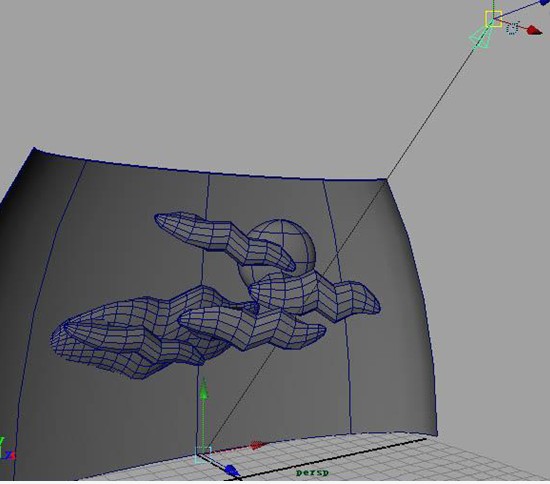Select the yellow center box of the top-right manipulator
550x484 pixels.
point(494,19)
